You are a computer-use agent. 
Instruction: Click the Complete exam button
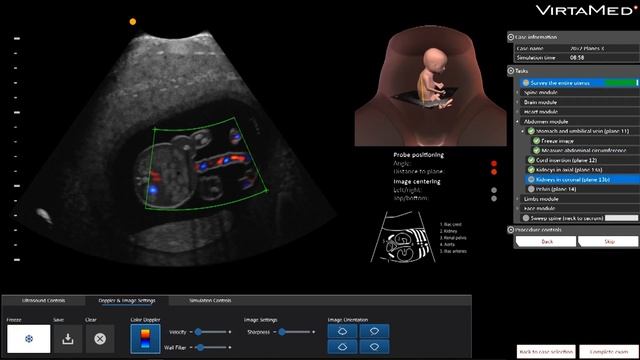[x=609, y=351]
